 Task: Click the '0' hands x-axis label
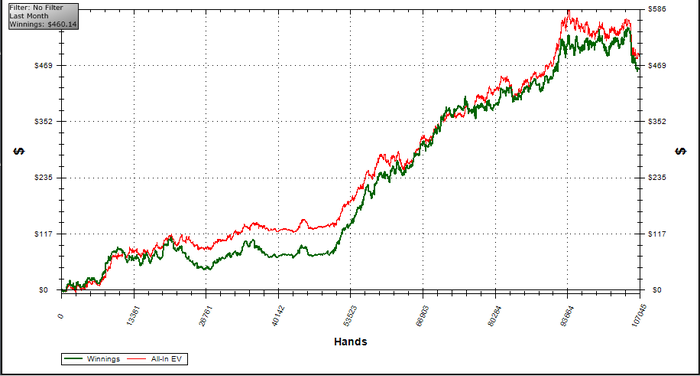(61, 316)
